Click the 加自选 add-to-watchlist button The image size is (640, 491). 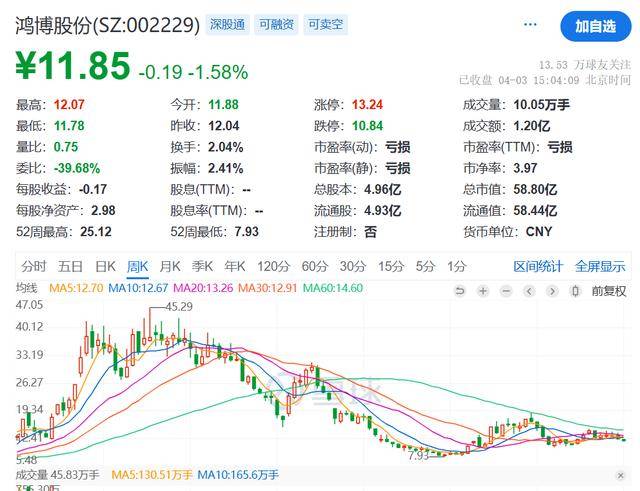pyautogui.click(x=596, y=27)
